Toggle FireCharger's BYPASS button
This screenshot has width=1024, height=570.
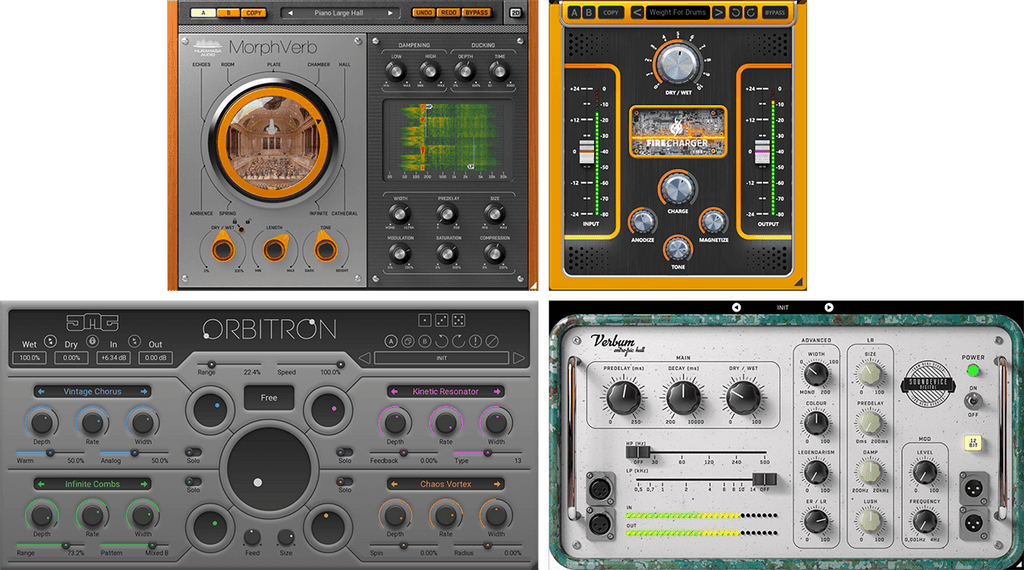[x=775, y=12]
